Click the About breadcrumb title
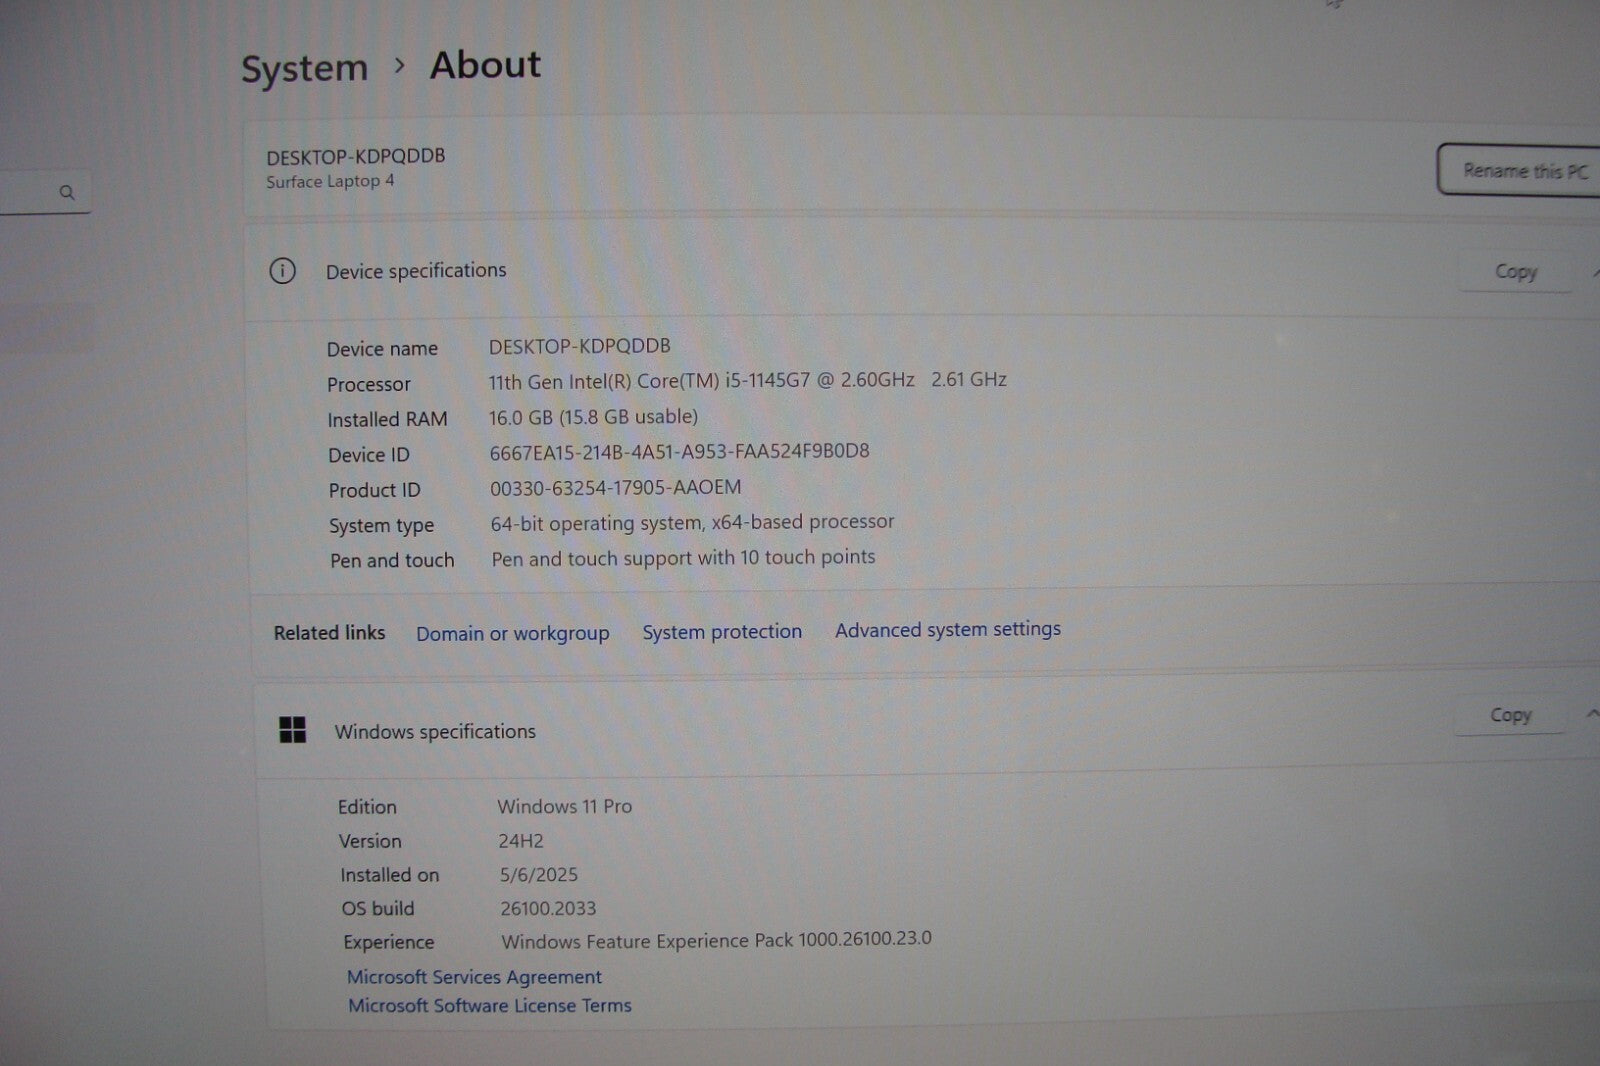 click(x=485, y=65)
